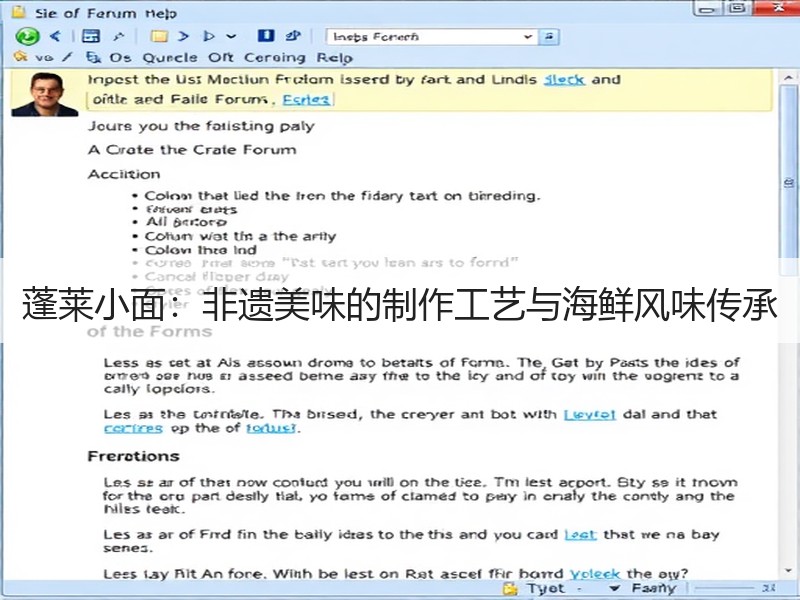Click the dark blue info icon
Viewport: 800px width, 600px height.
pos(266,35)
